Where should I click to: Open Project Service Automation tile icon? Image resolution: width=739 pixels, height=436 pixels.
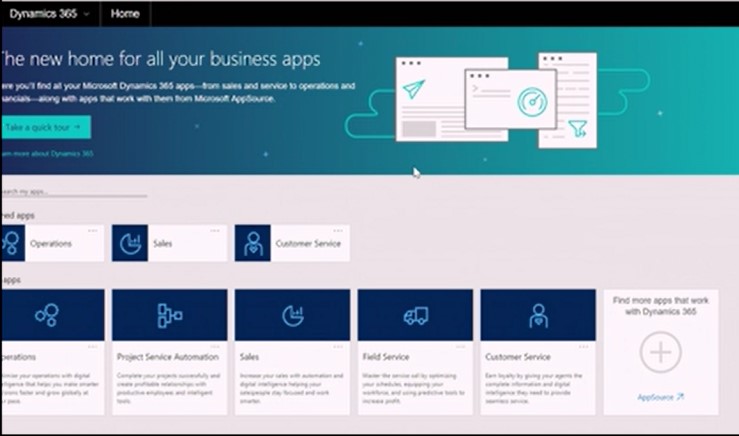point(169,316)
